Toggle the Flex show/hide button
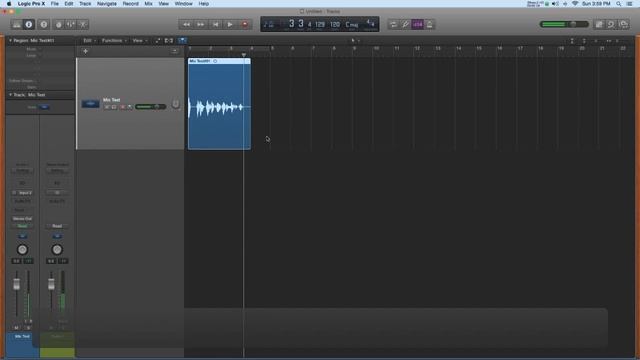 pyautogui.click(x=169, y=40)
